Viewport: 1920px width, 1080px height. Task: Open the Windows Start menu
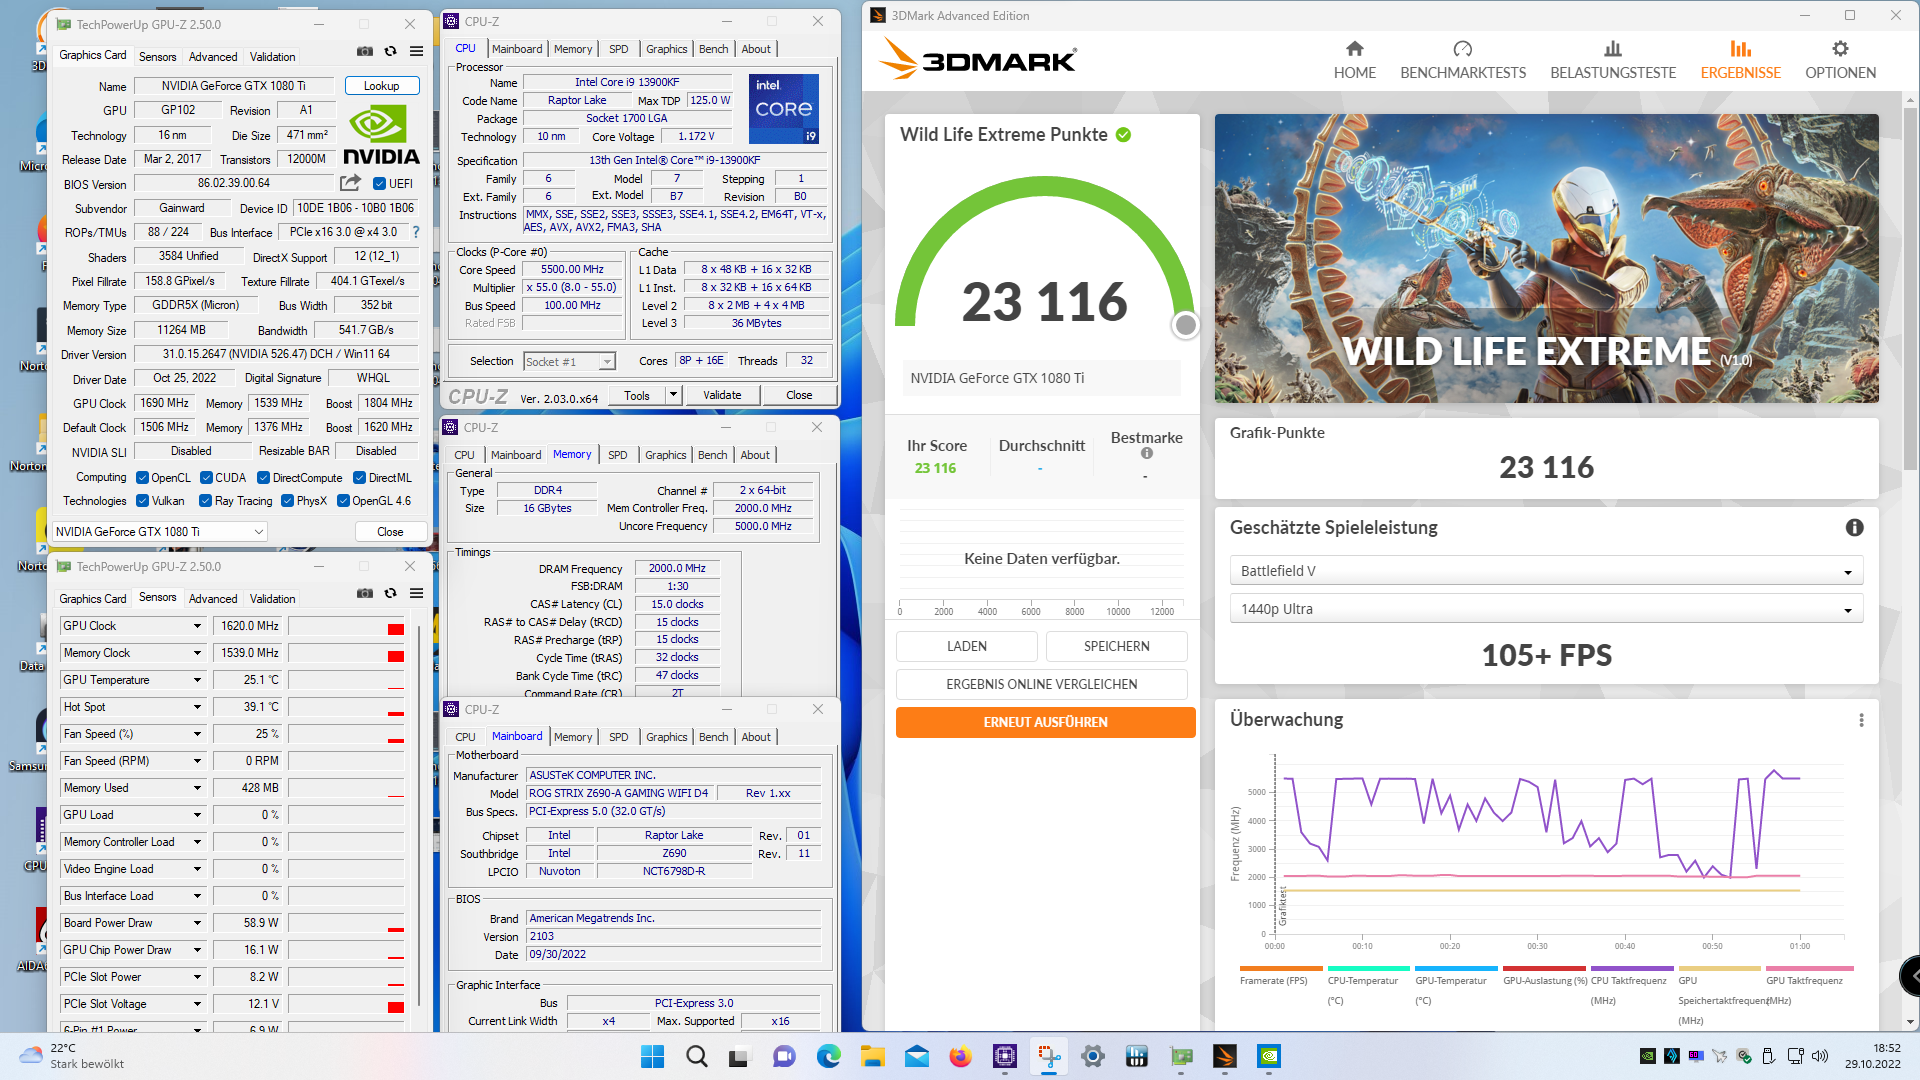click(x=652, y=1056)
